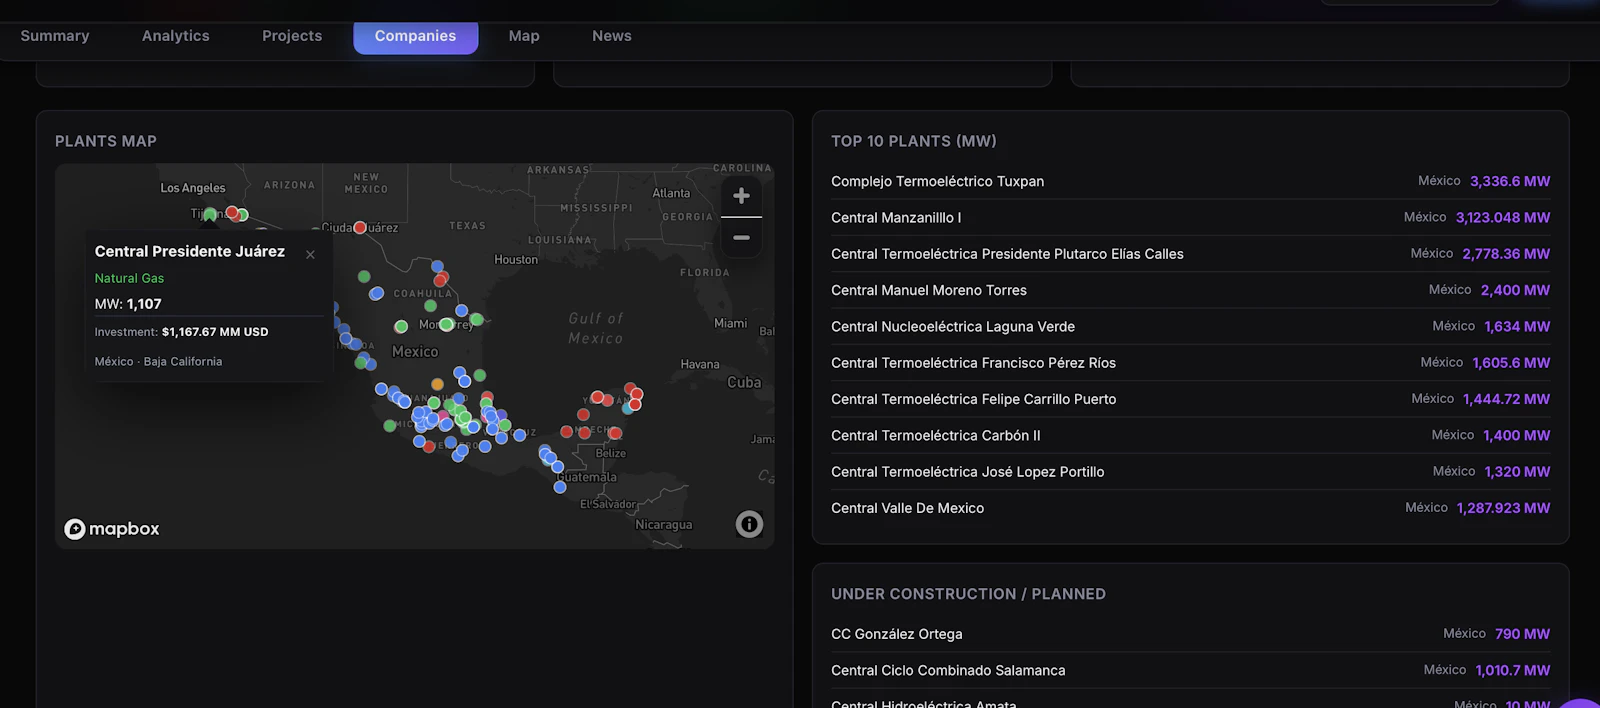Screen dimensions: 1600x708
Task: Select Central Termoeléctrica Francisco Pérez Ríos
Action: coord(1190,363)
